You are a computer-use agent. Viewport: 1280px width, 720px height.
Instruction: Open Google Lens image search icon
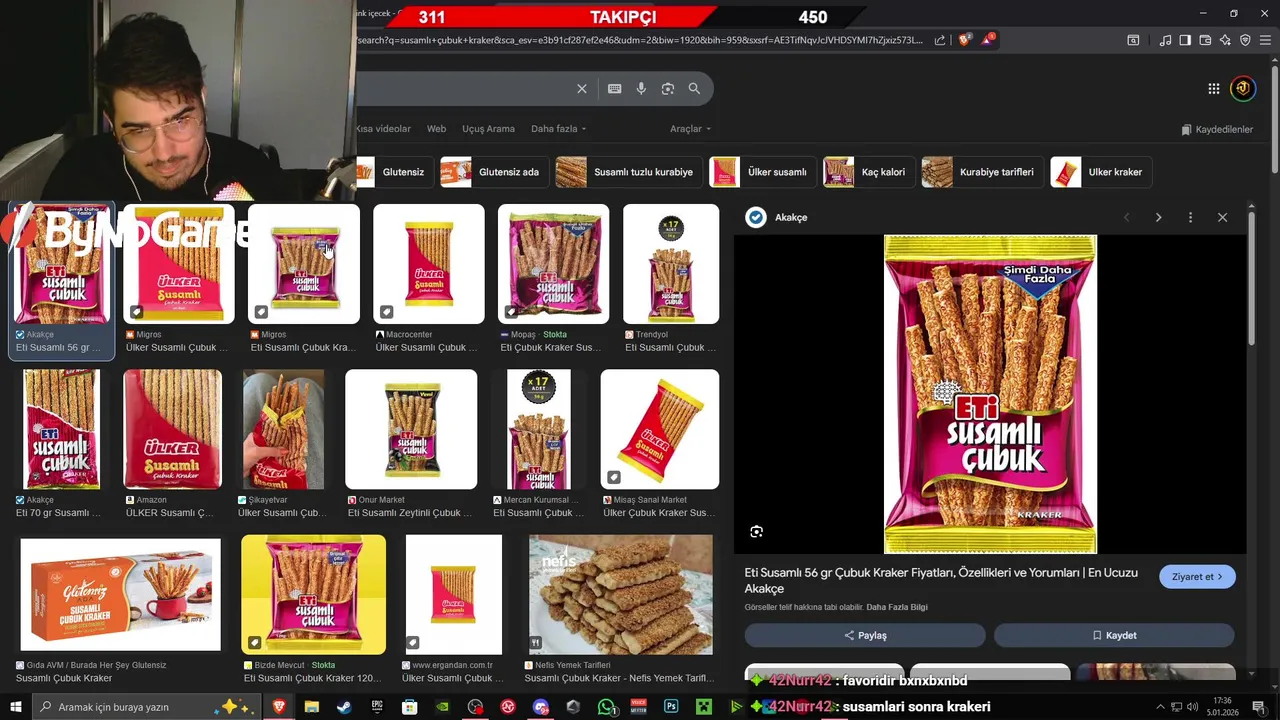(668, 89)
